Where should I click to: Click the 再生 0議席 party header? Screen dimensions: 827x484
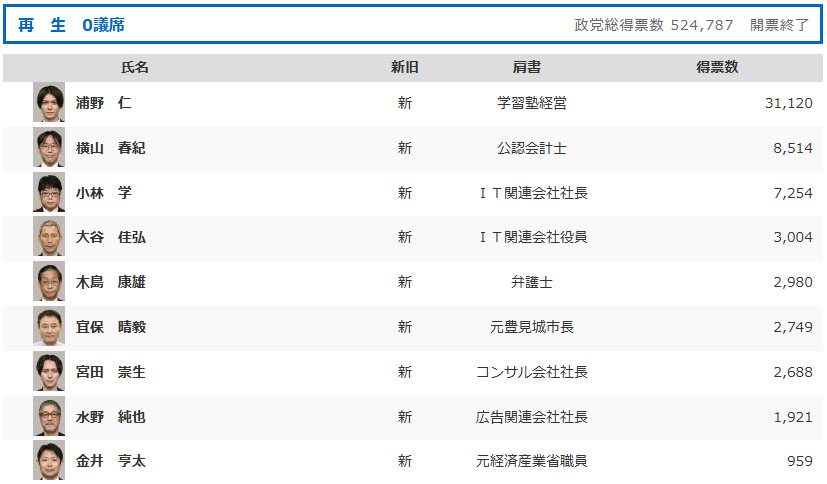pyautogui.click(x=71, y=25)
